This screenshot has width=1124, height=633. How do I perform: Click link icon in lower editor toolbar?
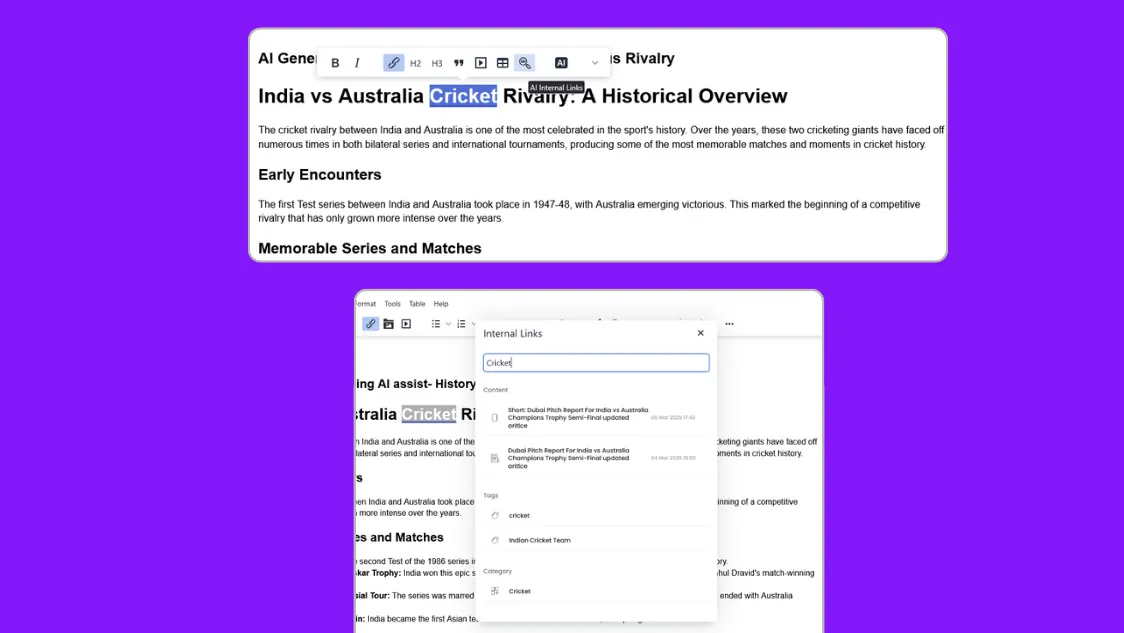coord(371,324)
